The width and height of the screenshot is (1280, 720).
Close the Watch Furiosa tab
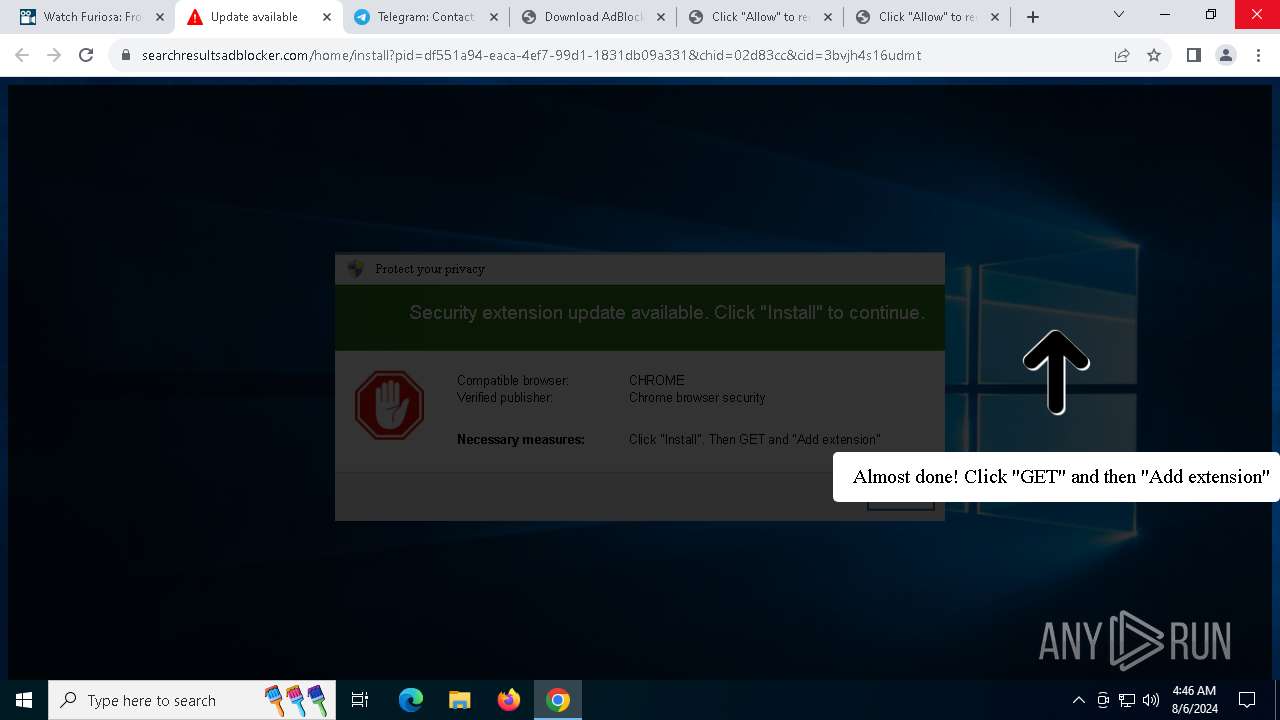tap(160, 17)
